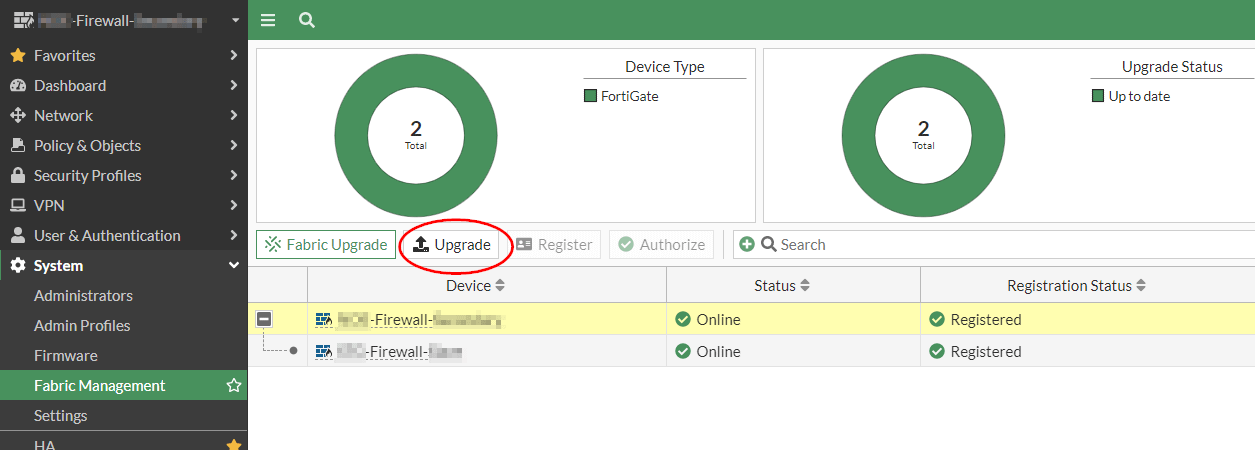Click the VPN laptop icon
This screenshot has height=450, width=1255.
[x=17, y=205]
